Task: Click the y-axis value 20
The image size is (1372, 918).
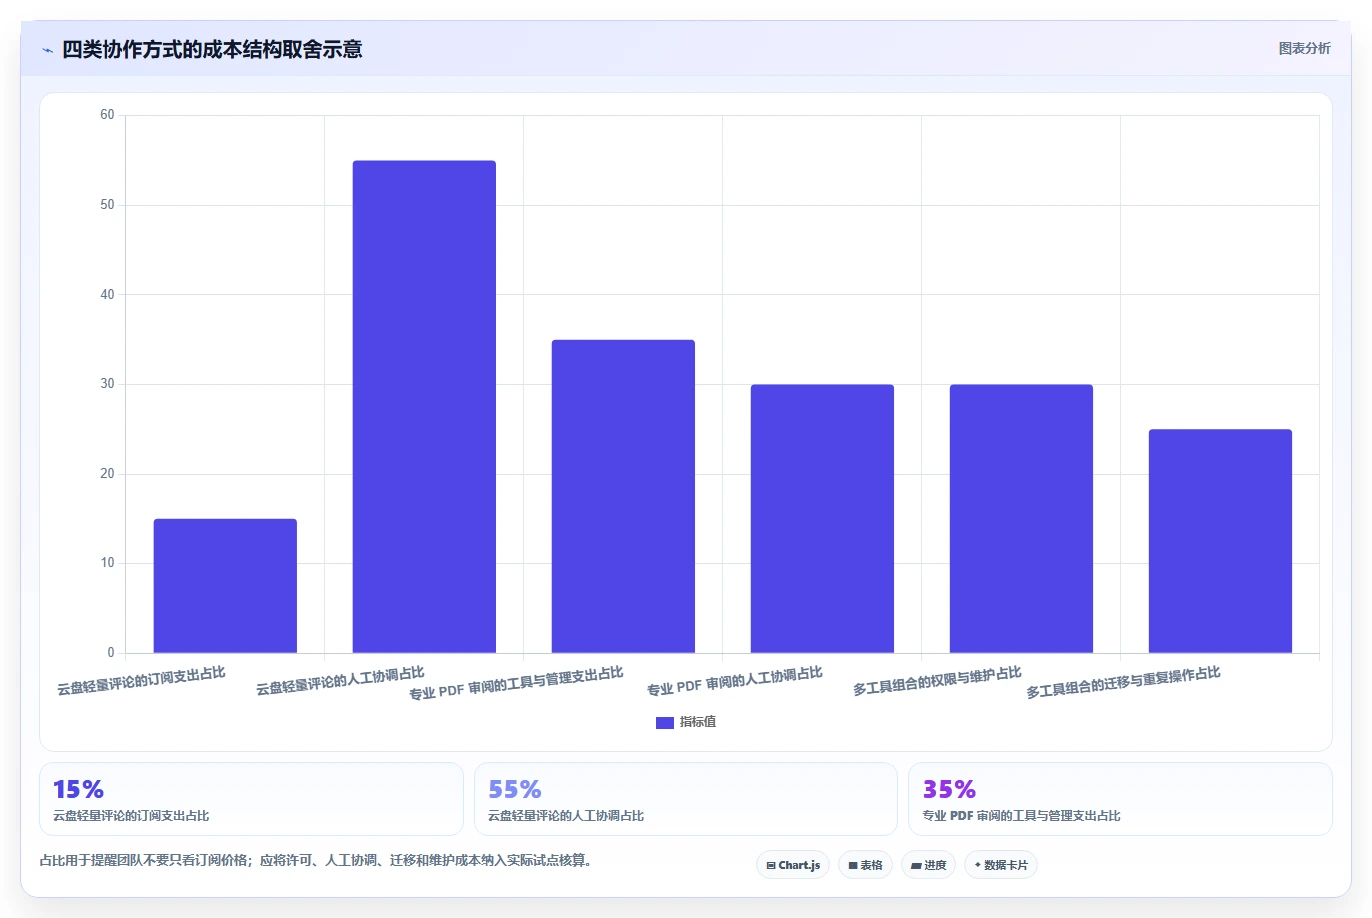Action: click(107, 474)
